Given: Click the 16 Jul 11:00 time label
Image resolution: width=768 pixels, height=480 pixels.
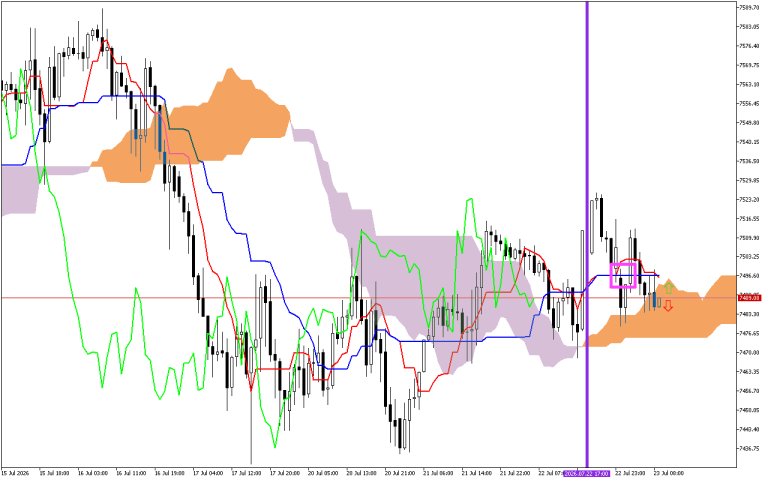Looking at the screenshot, I should pyautogui.click(x=131, y=474).
